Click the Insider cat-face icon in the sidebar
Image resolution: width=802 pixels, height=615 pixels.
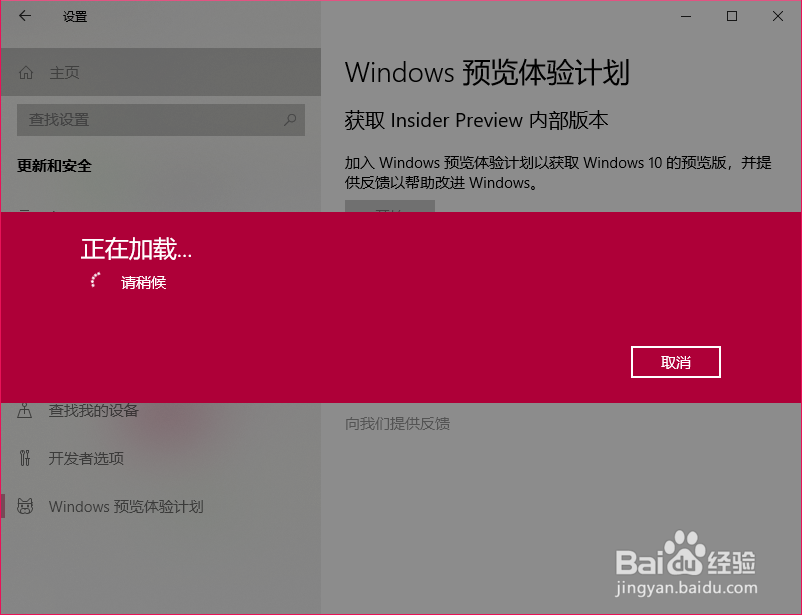coord(25,506)
